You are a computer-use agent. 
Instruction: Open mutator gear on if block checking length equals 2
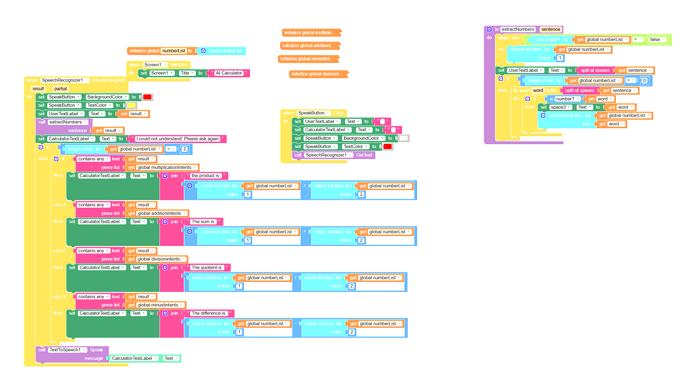tap(40, 147)
